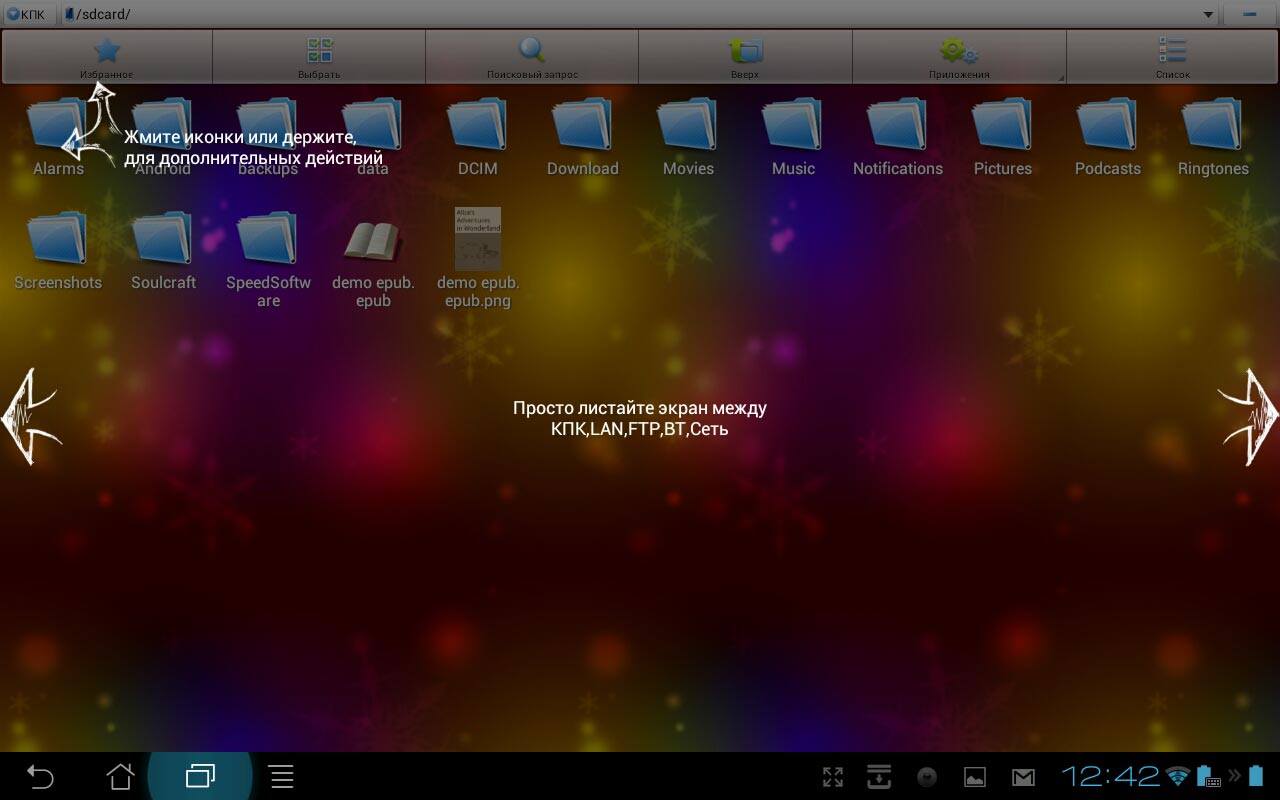Click the /sdcard/ path field

pos(600,14)
